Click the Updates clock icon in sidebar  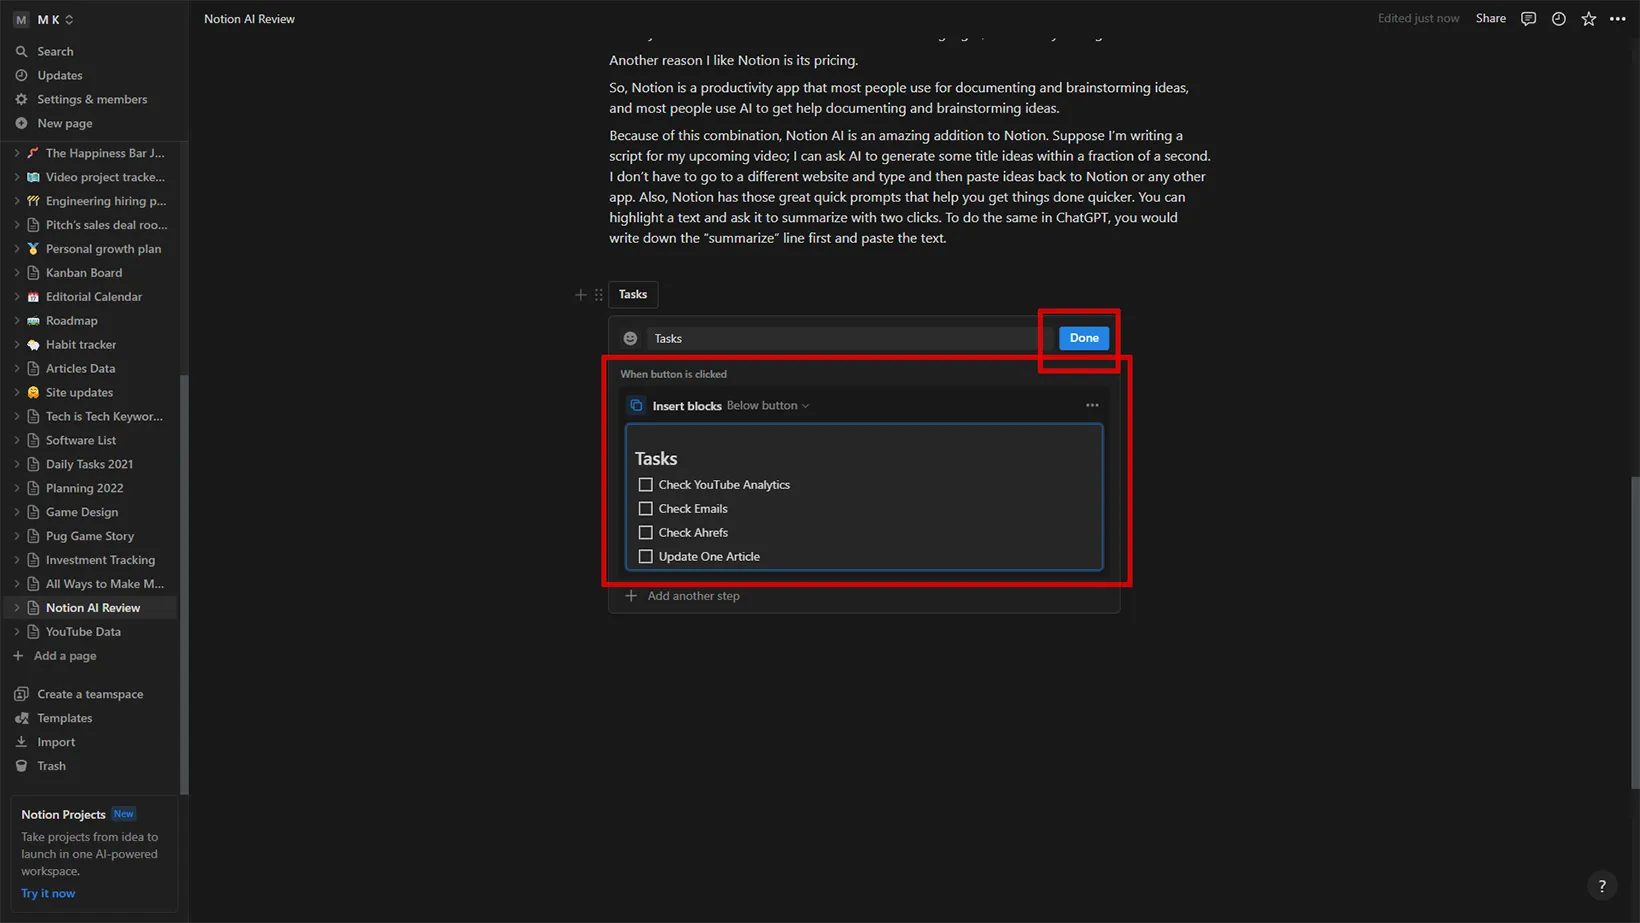click(21, 75)
